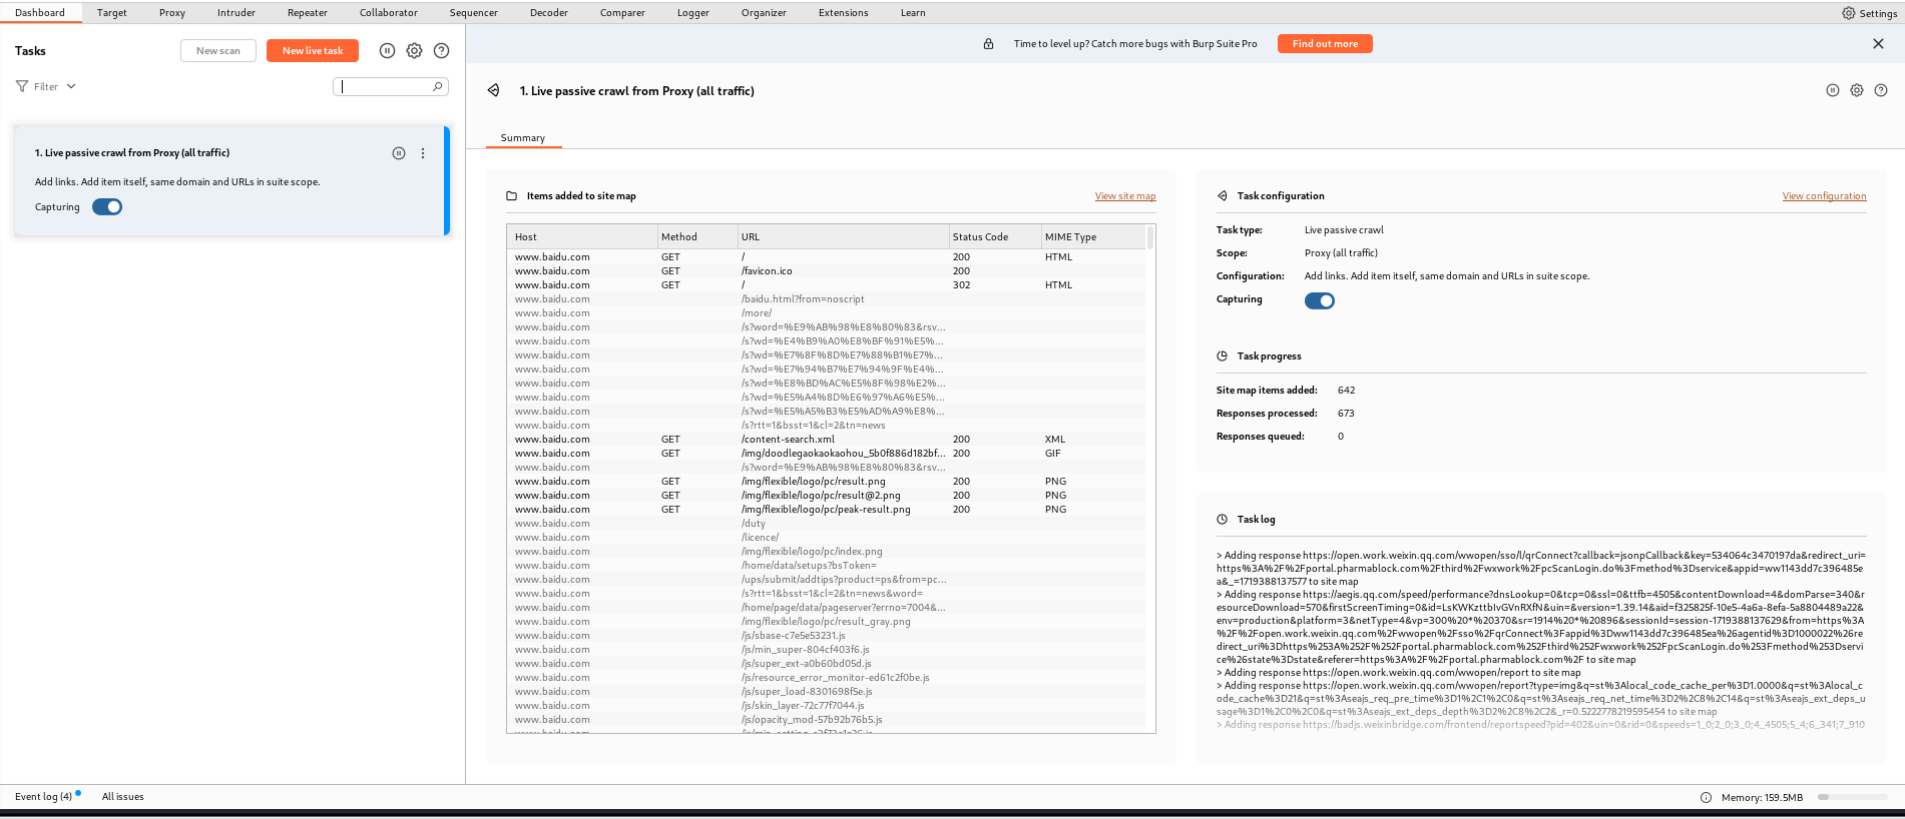
Task: Click the Filter funnel icon
Action: click(x=22, y=86)
